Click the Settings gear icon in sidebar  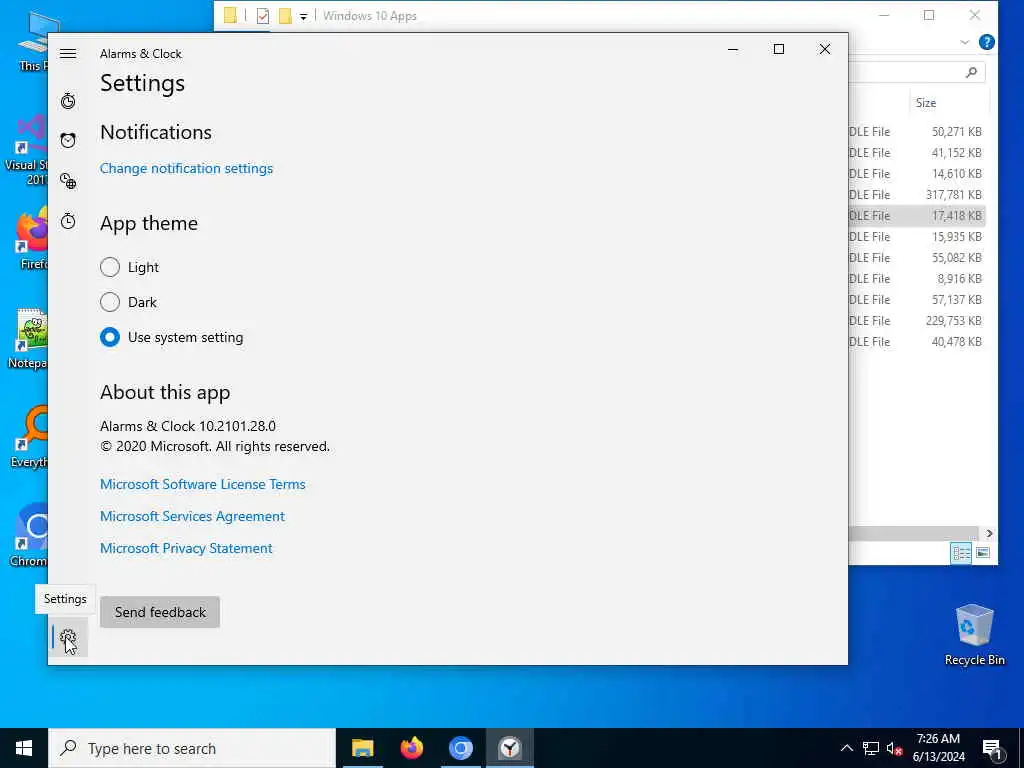[x=68, y=637]
